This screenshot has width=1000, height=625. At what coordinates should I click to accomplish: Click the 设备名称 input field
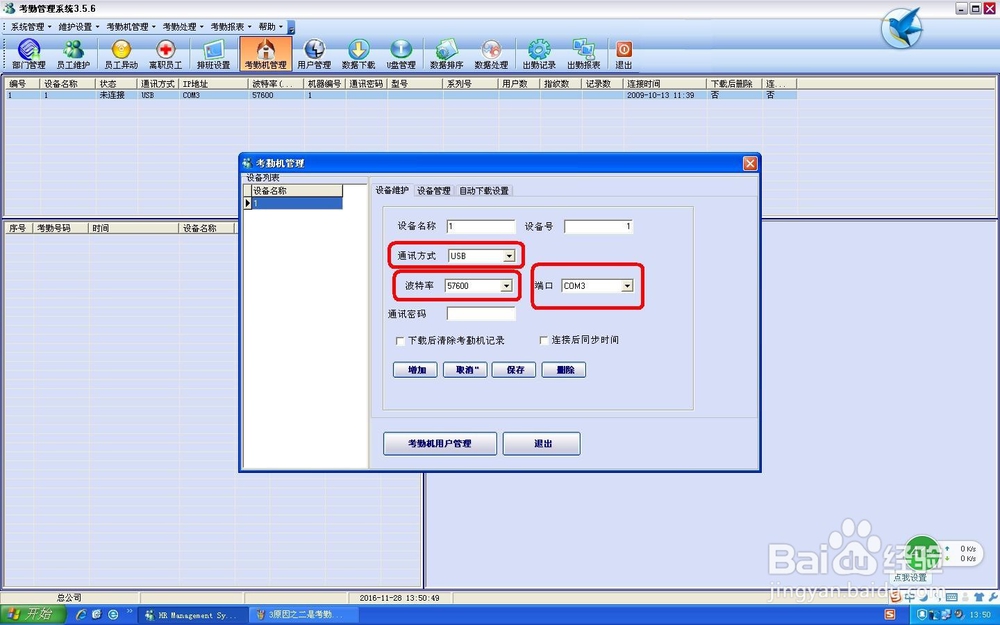coord(481,226)
